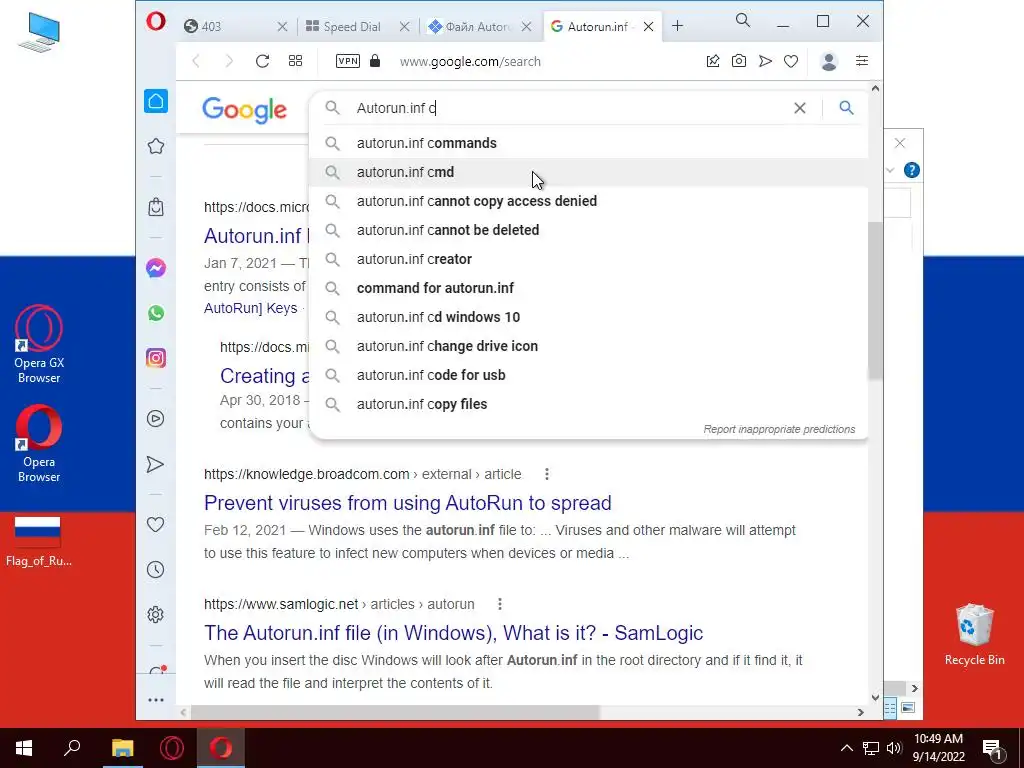The width and height of the screenshot is (1024, 768).
Task: Click the Google logo
Action: coord(244,110)
